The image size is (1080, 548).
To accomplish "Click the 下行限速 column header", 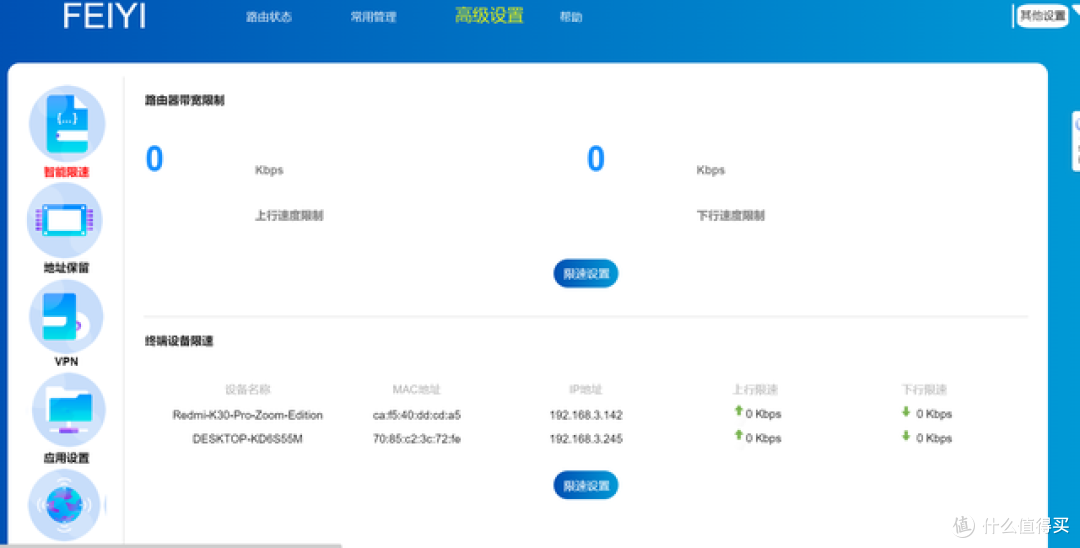I will pyautogui.click(x=924, y=390).
